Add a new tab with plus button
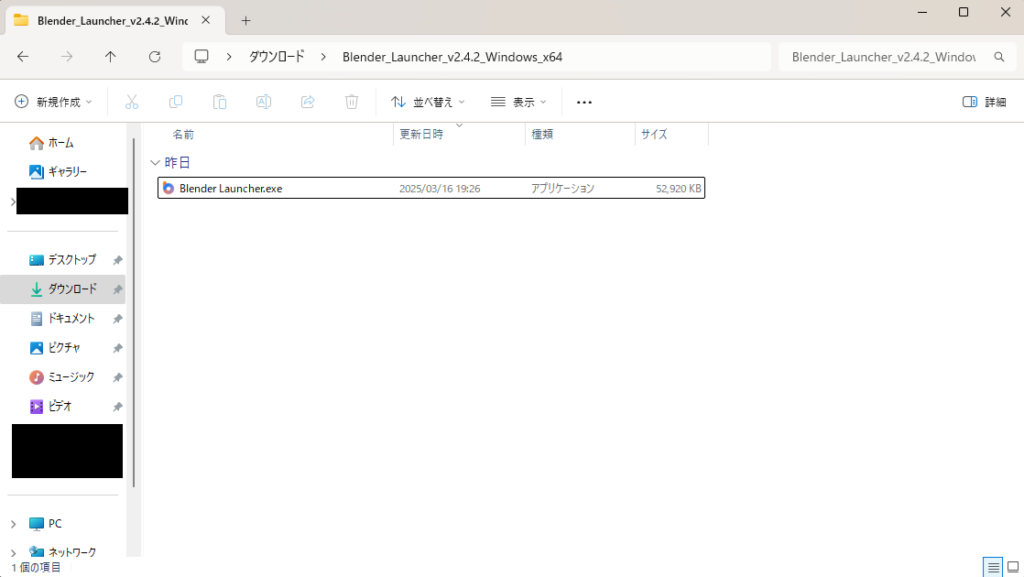 click(x=246, y=21)
